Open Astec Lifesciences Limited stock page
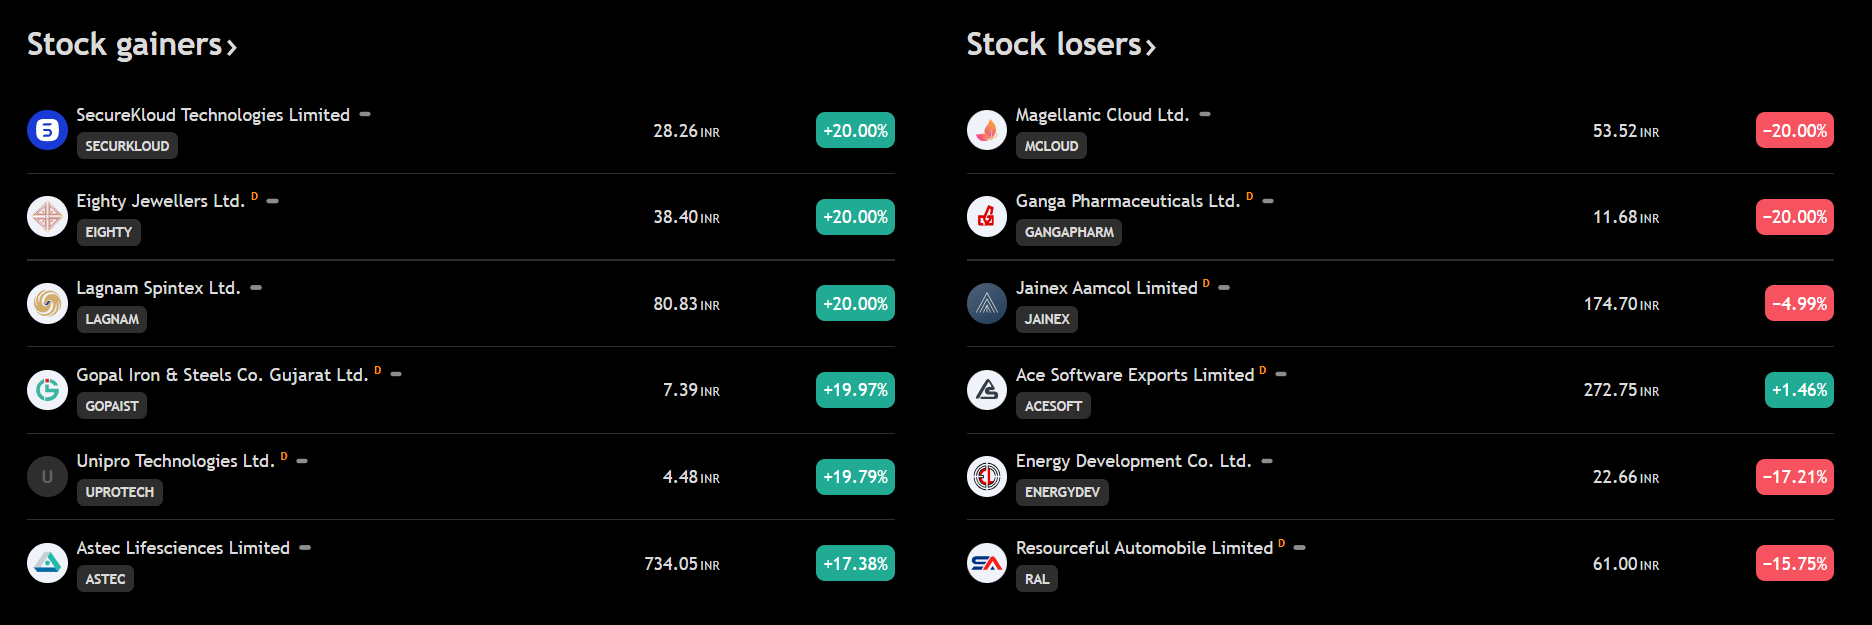Image resolution: width=1872 pixels, height=625 pixels. click(183, 548)
